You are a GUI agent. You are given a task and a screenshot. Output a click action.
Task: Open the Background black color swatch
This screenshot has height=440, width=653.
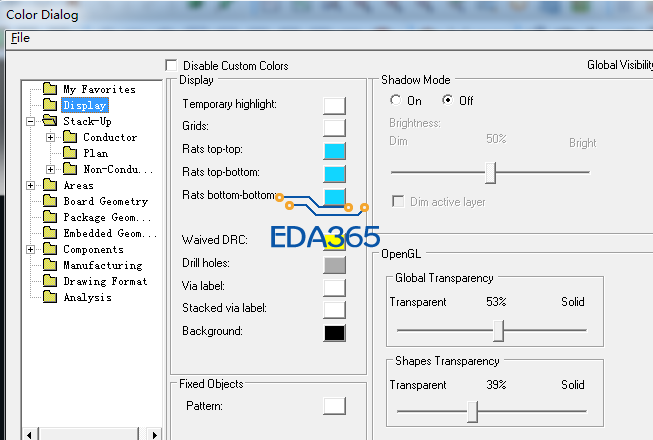pyautogui.click(x=334, y=333)
